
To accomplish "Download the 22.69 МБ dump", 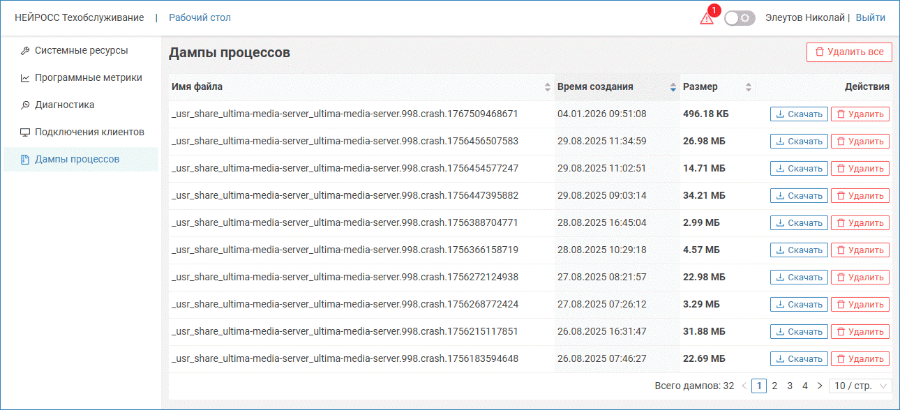I will pyautogui.click(x=799, y=358).
